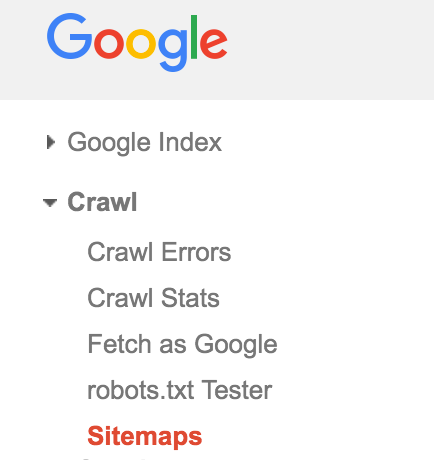
Task: Expand the Google Index section arrow
Action: [51, 142]
